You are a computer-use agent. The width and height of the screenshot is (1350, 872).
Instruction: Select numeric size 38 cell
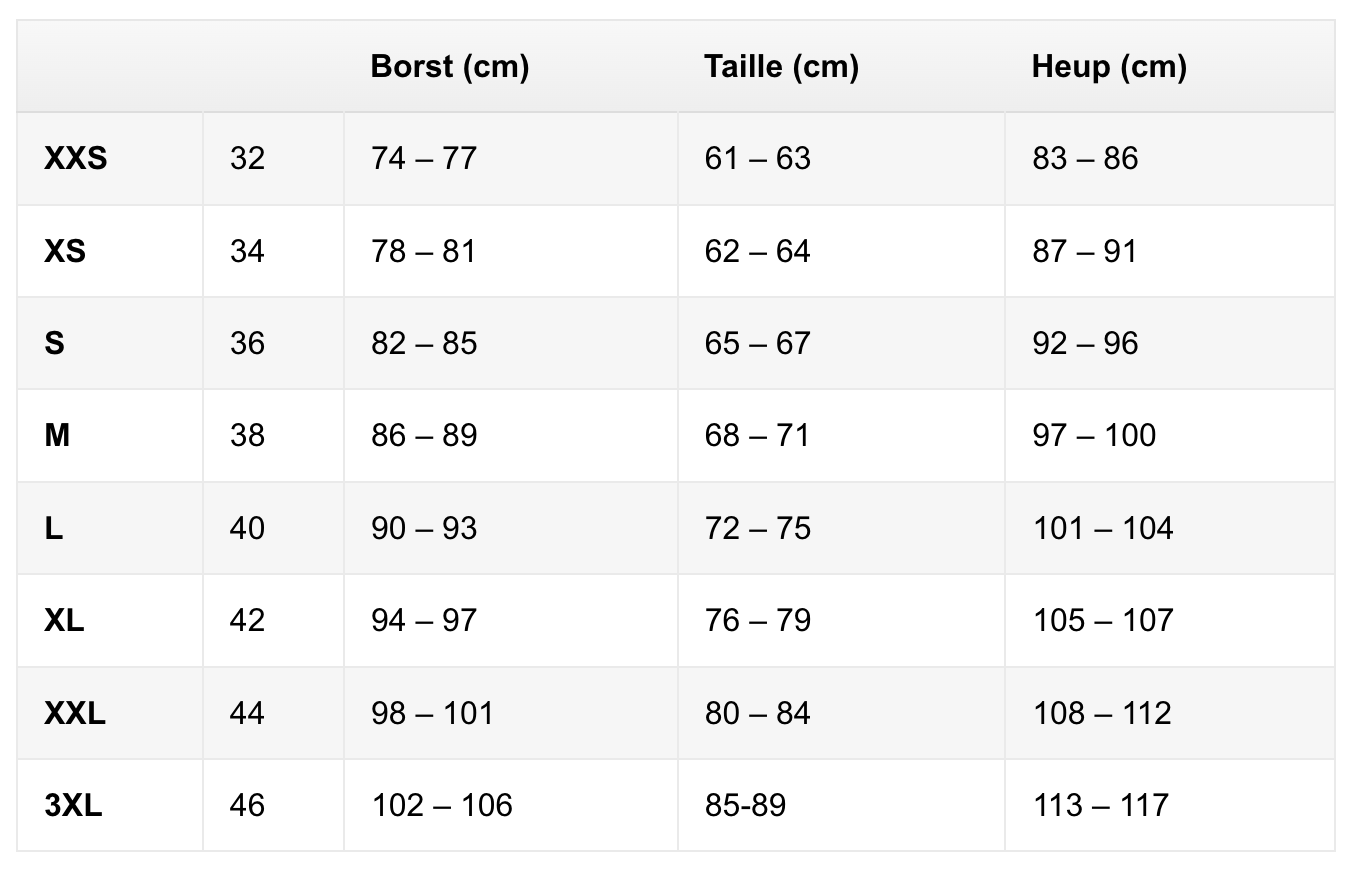click(x=247, y=435)
